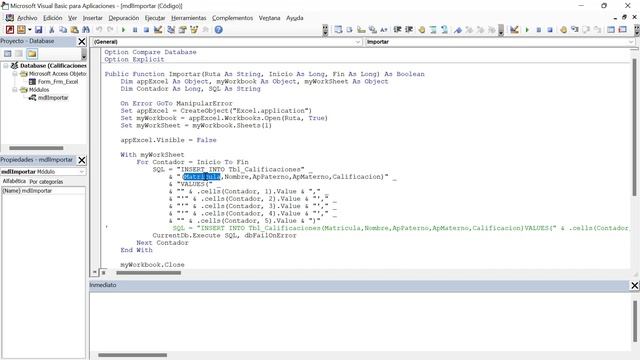Open the Depuración menu

pyautogui.click(x=124, y=18)
